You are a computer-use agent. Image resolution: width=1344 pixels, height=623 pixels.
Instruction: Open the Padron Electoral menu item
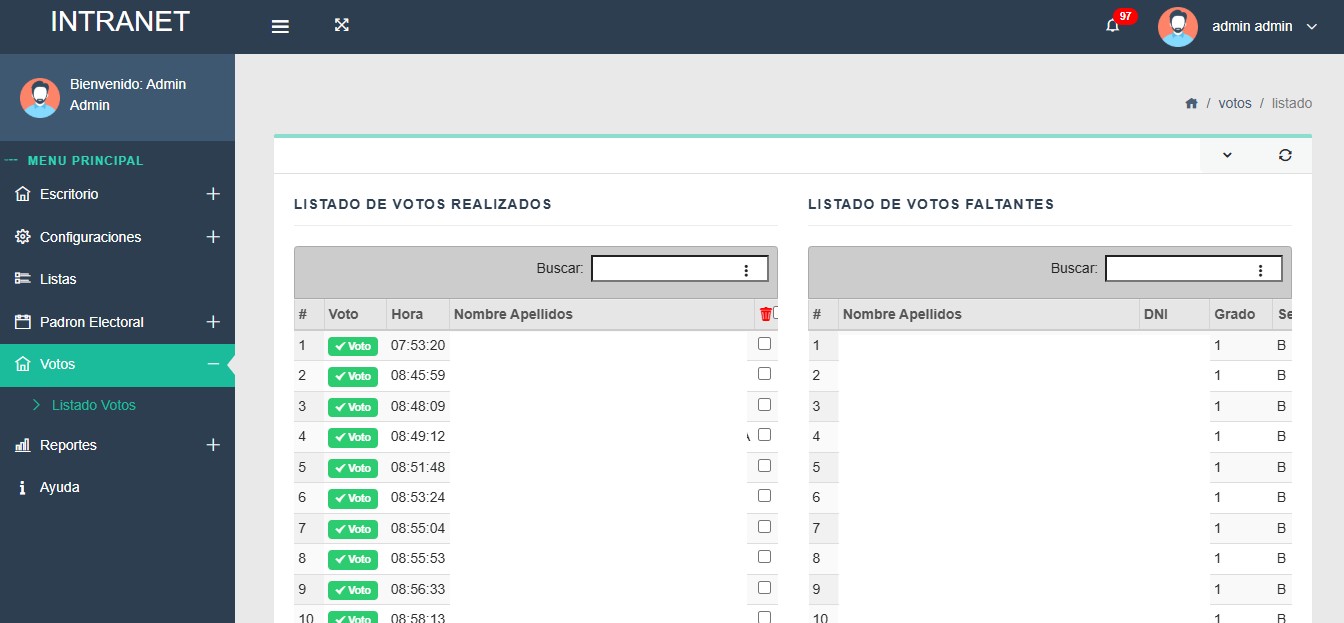(x=117, y=322)
